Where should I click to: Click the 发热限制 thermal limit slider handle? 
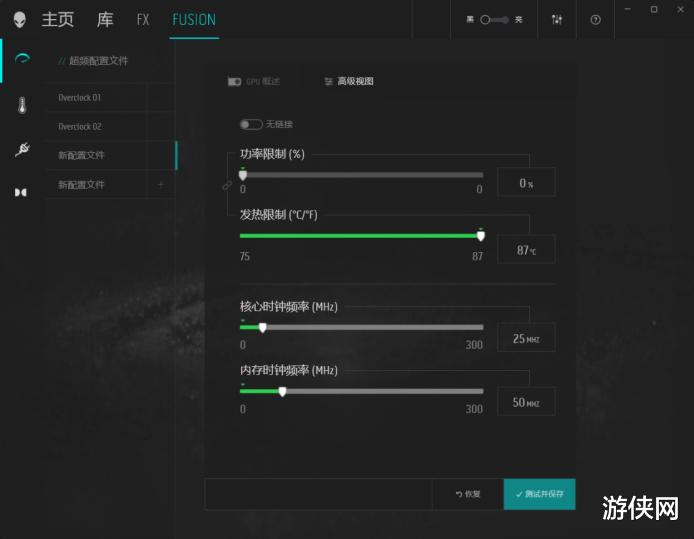click(481, 235)
